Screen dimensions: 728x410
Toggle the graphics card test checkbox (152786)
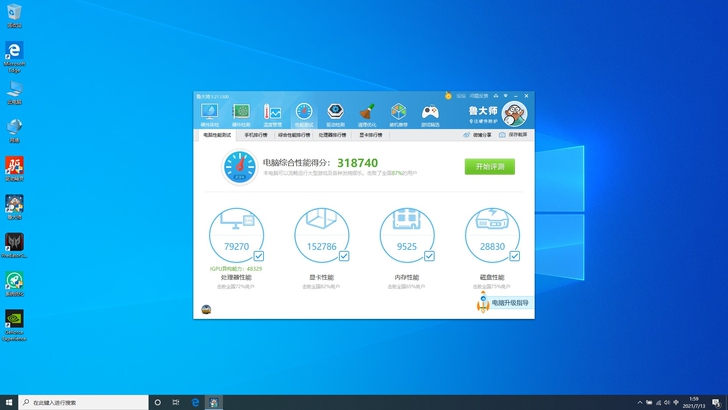click(344, 256)
